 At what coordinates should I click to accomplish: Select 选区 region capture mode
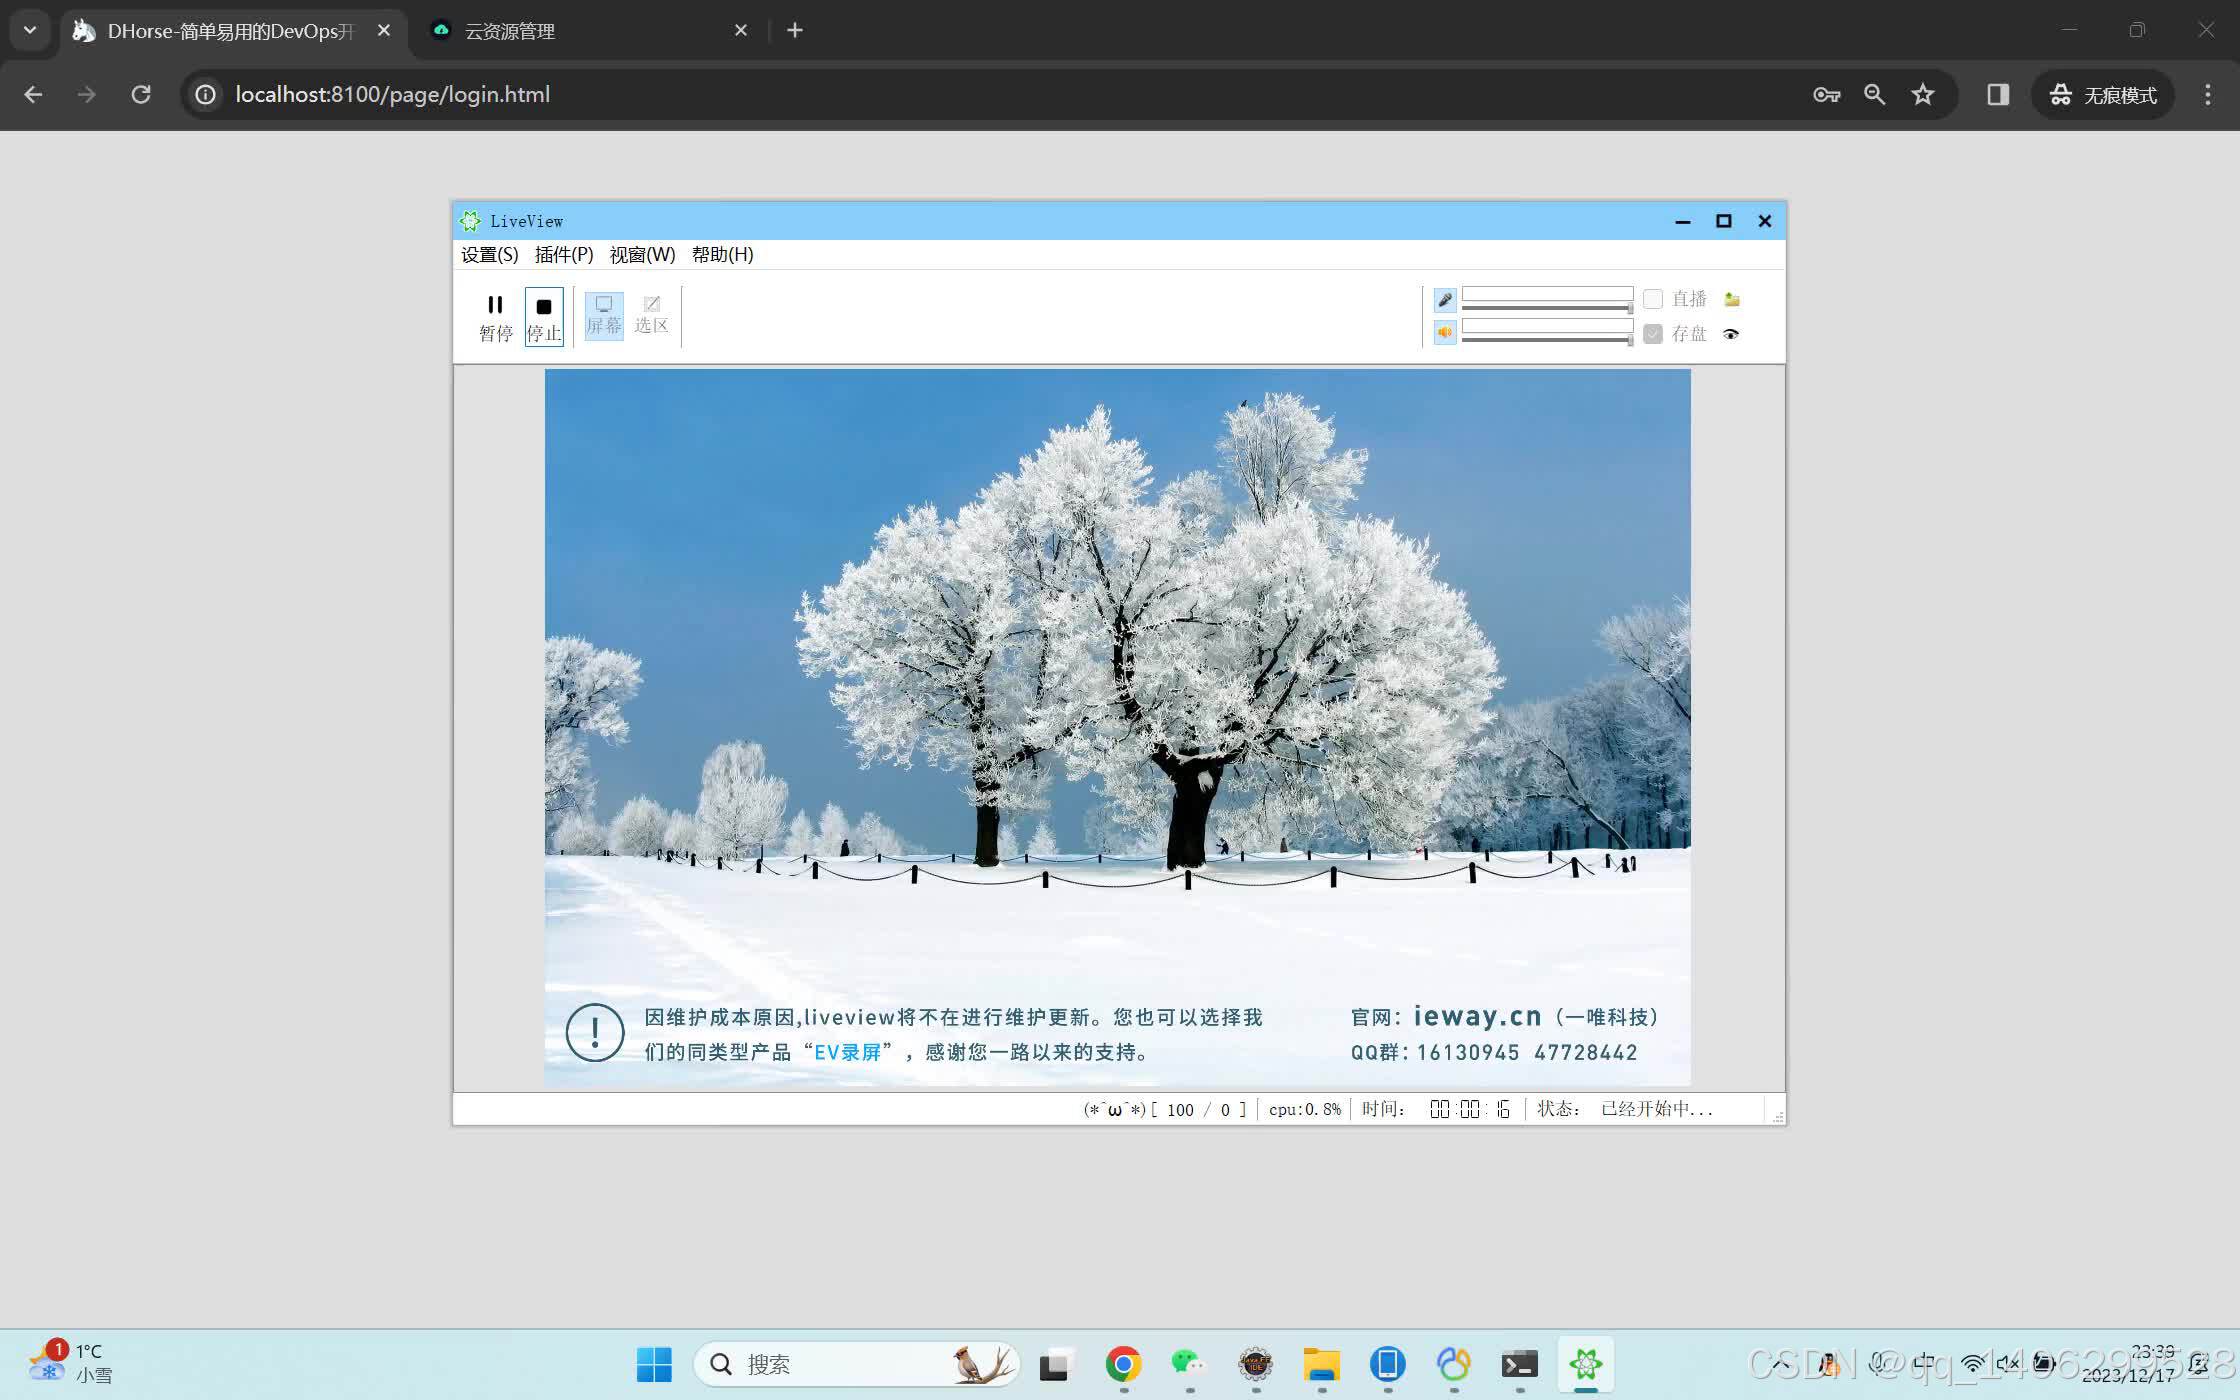pyautogui.click(x=651, y=315)
